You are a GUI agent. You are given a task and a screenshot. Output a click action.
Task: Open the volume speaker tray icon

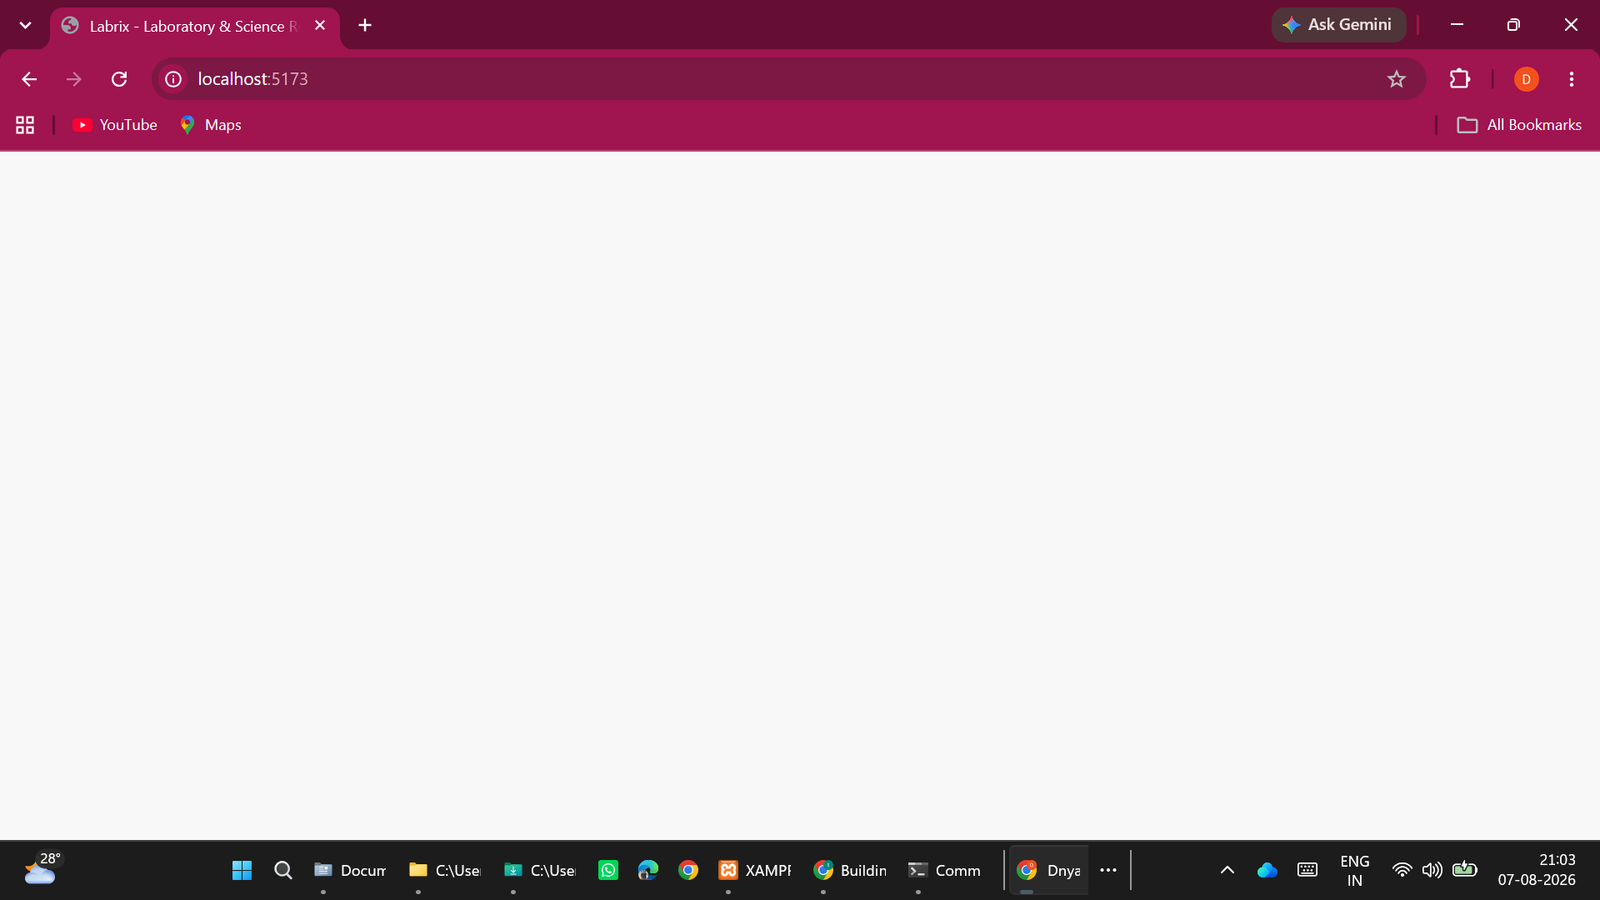pos(1432,870)
